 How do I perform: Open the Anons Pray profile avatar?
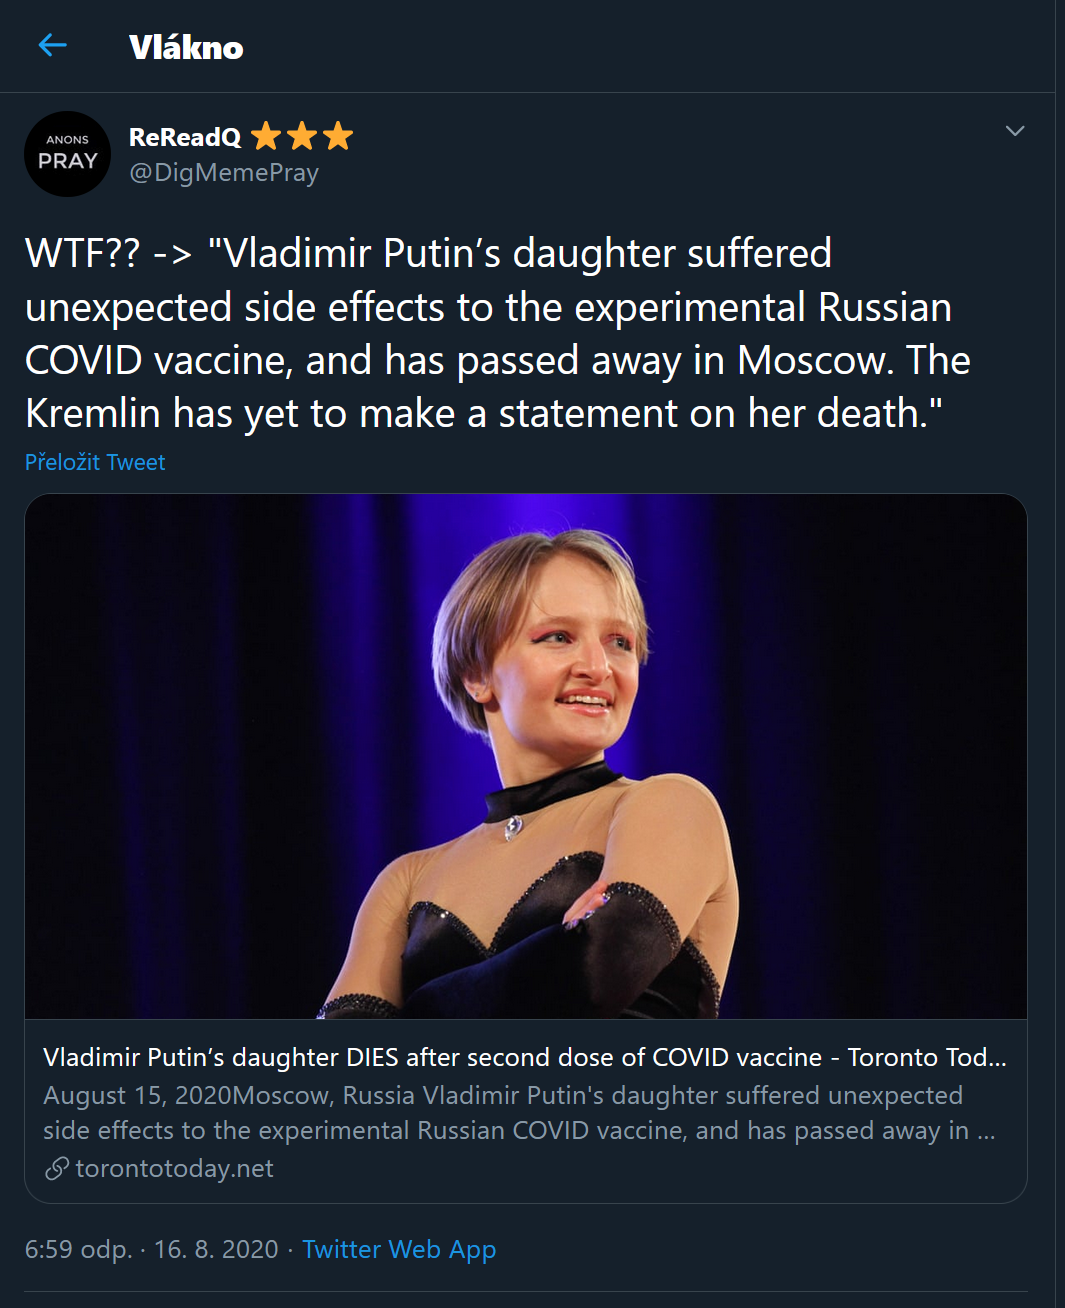point(67,154)
